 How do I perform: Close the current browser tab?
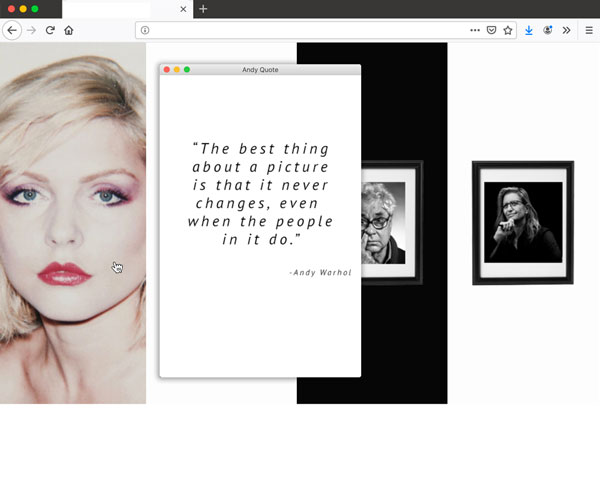(183, 9)
